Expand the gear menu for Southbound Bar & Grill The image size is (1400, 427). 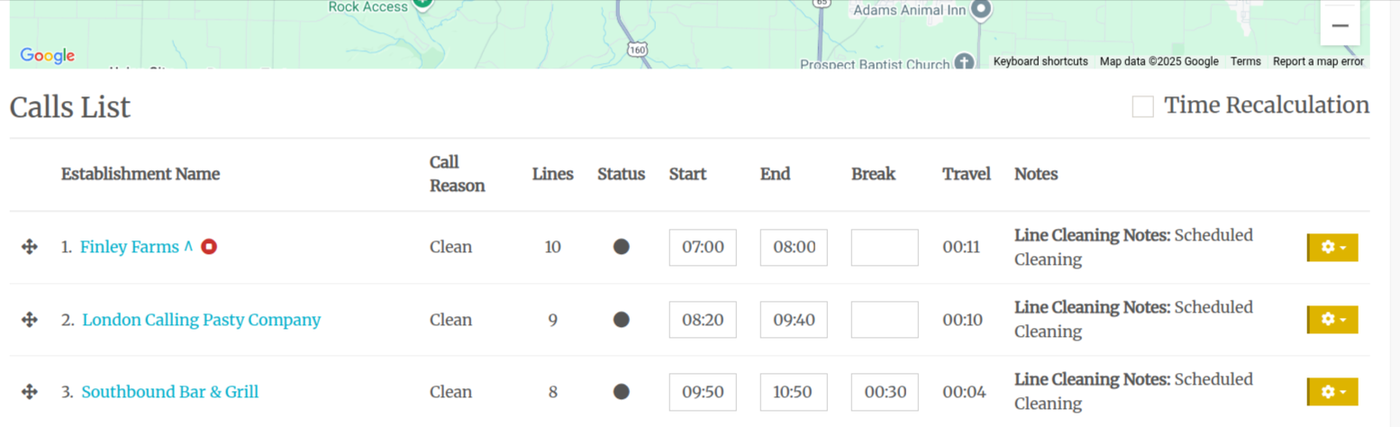(1332, 392)
